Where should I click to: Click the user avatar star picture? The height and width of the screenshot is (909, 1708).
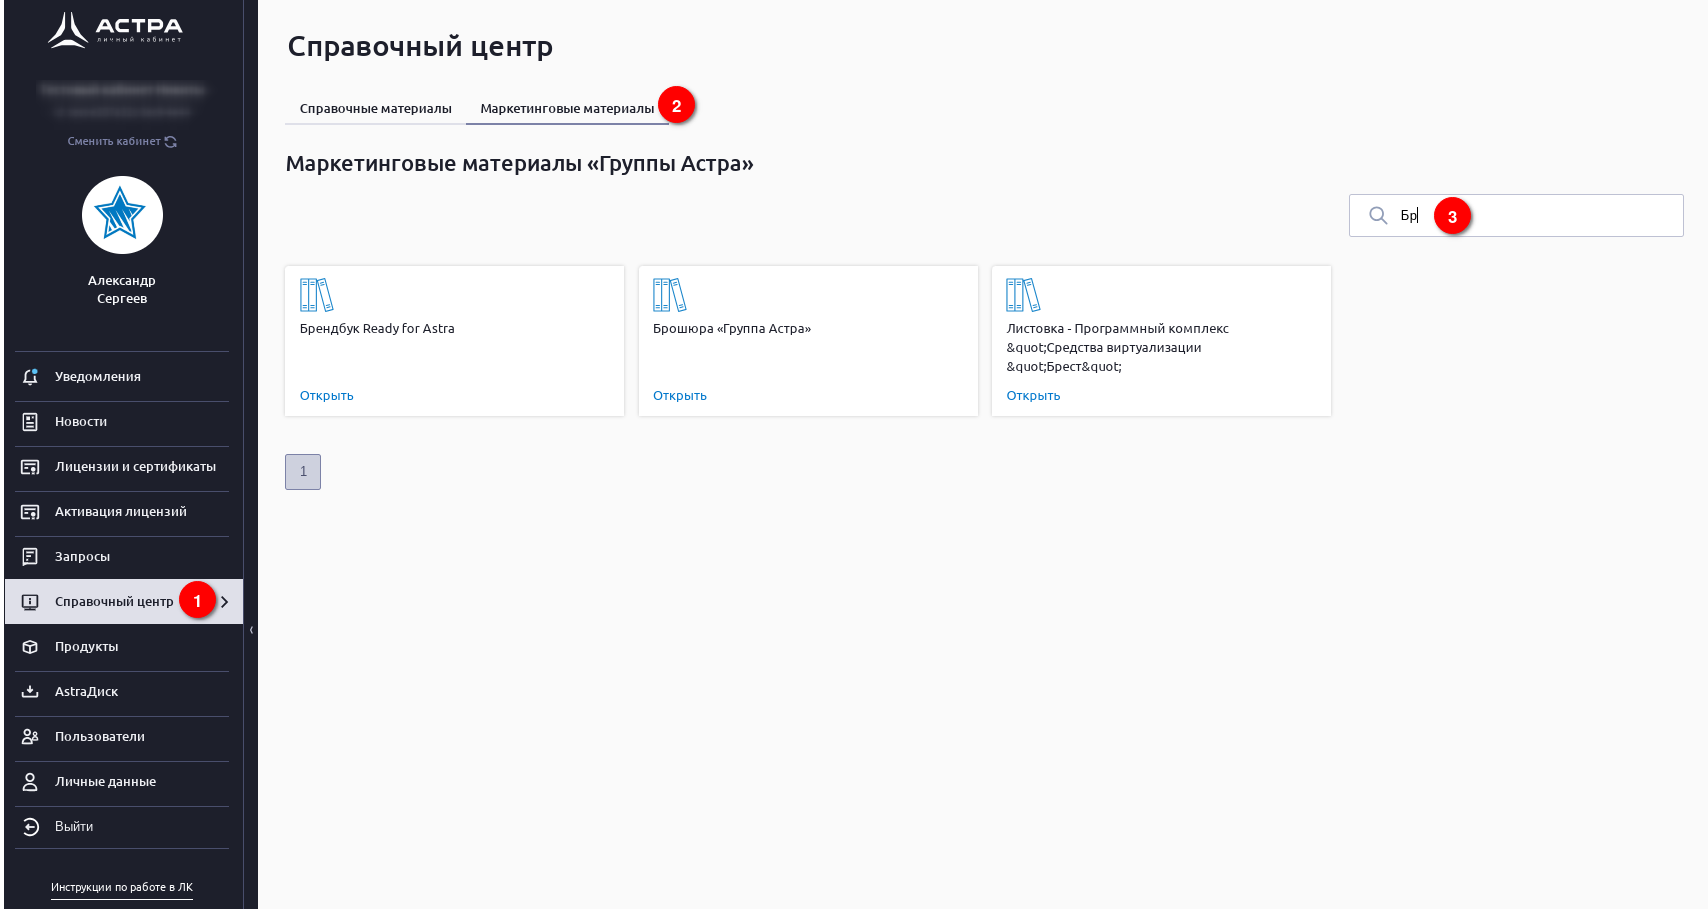click(122, 215)
